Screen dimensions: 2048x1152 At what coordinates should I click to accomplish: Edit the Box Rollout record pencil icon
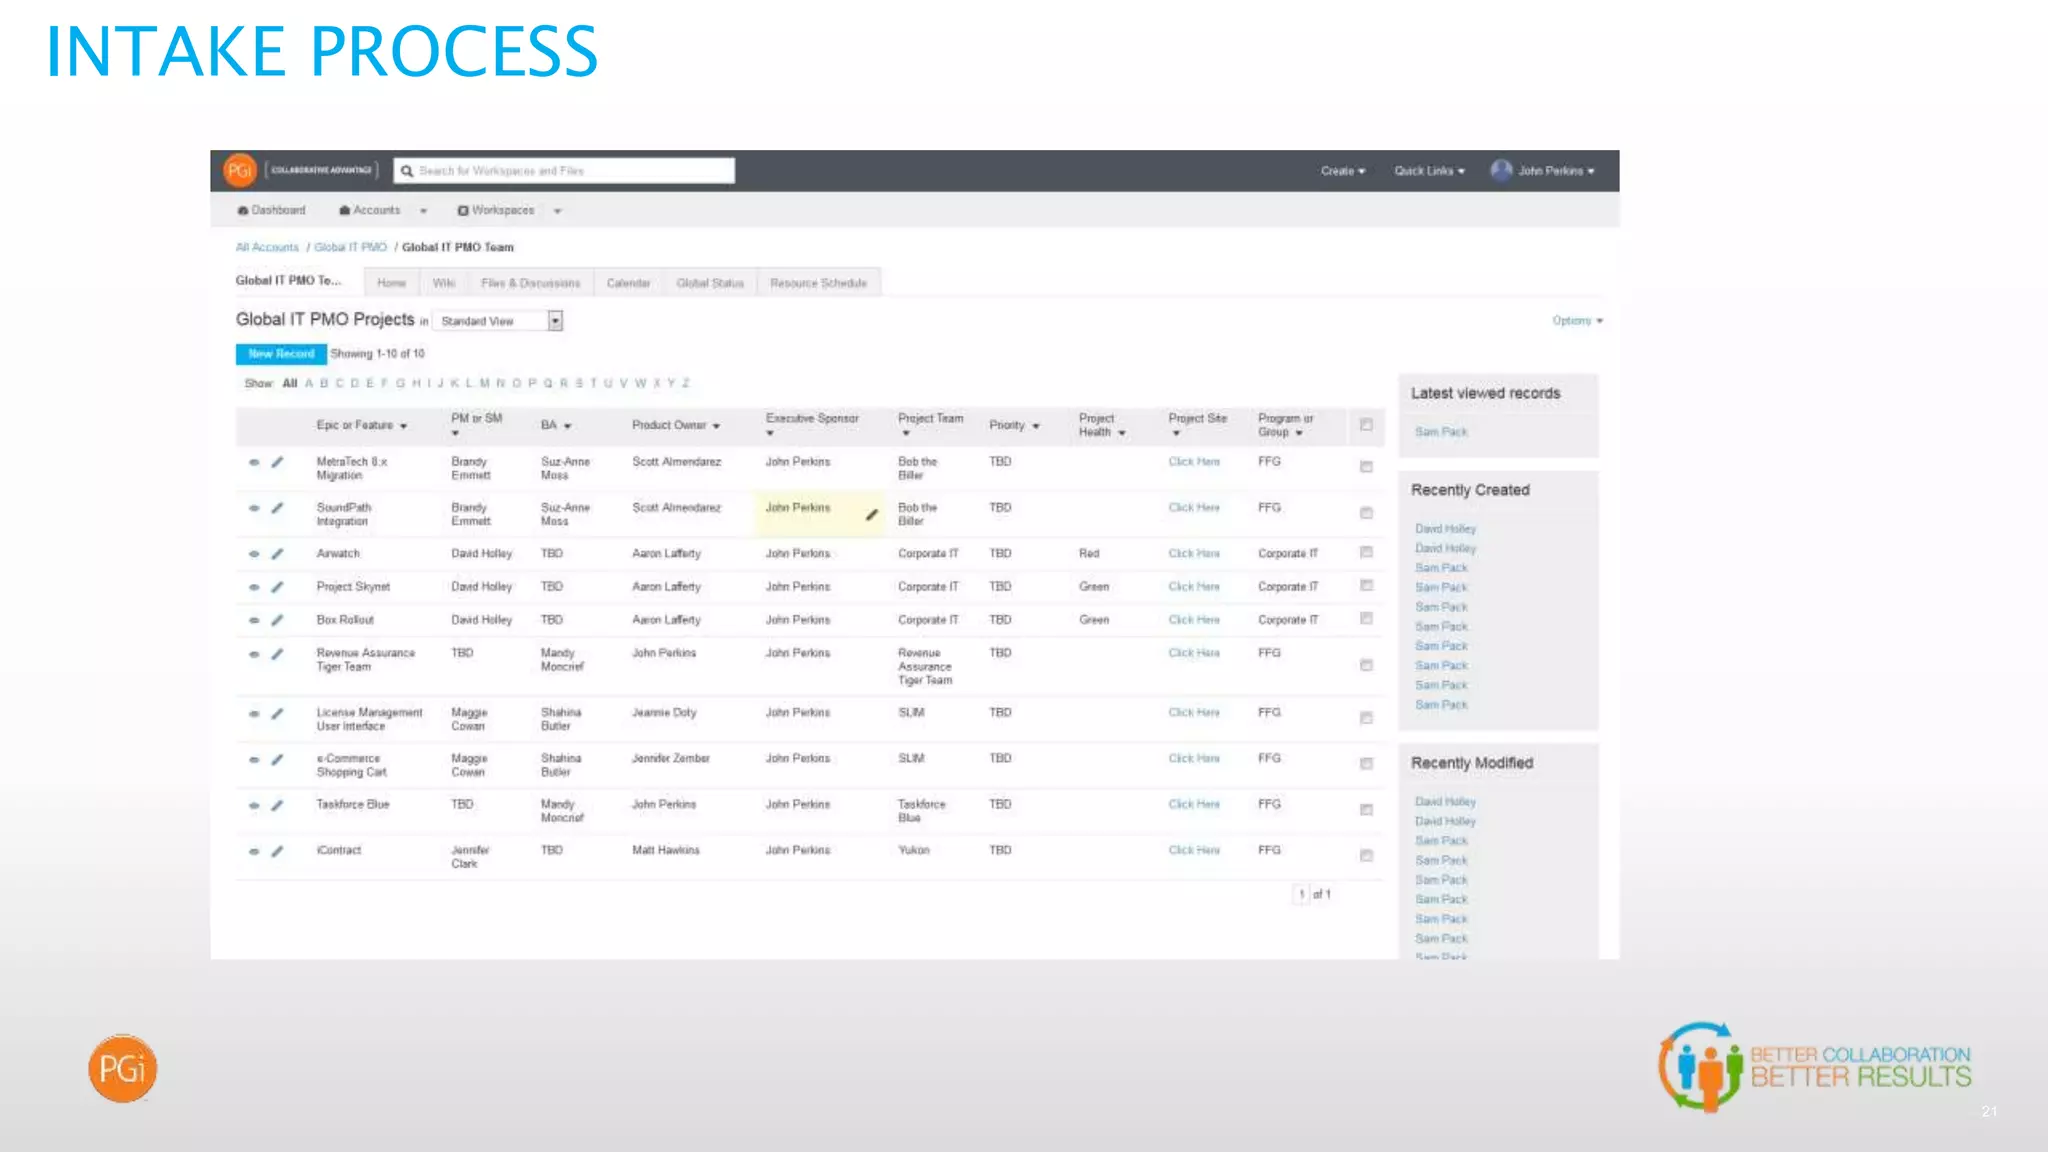click(x=278, y=620)
